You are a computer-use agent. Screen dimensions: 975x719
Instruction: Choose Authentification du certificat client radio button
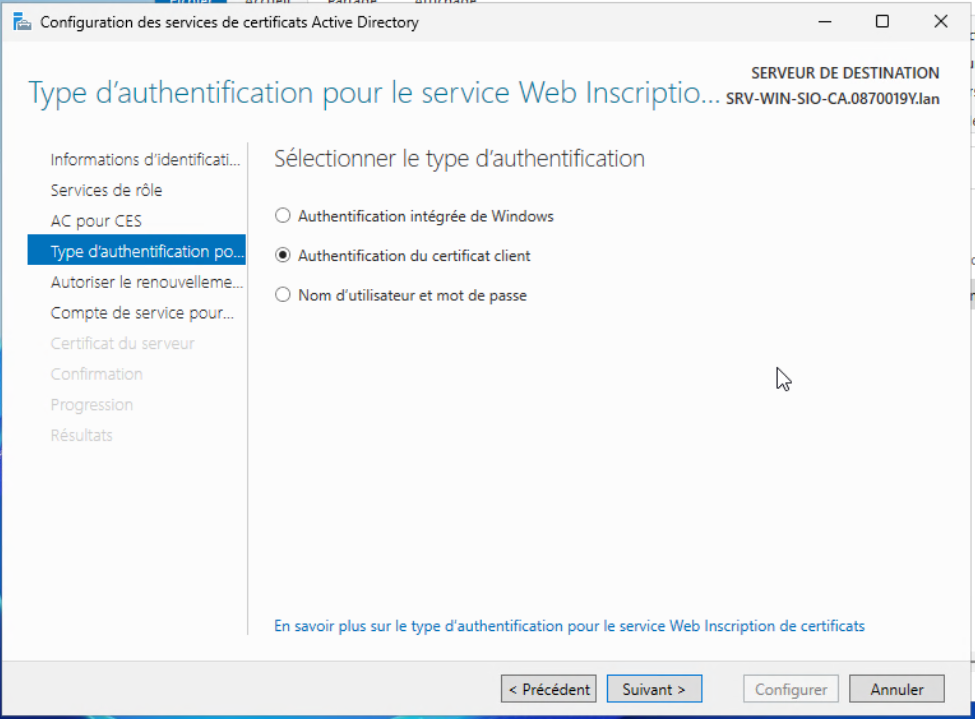(283, 256)
